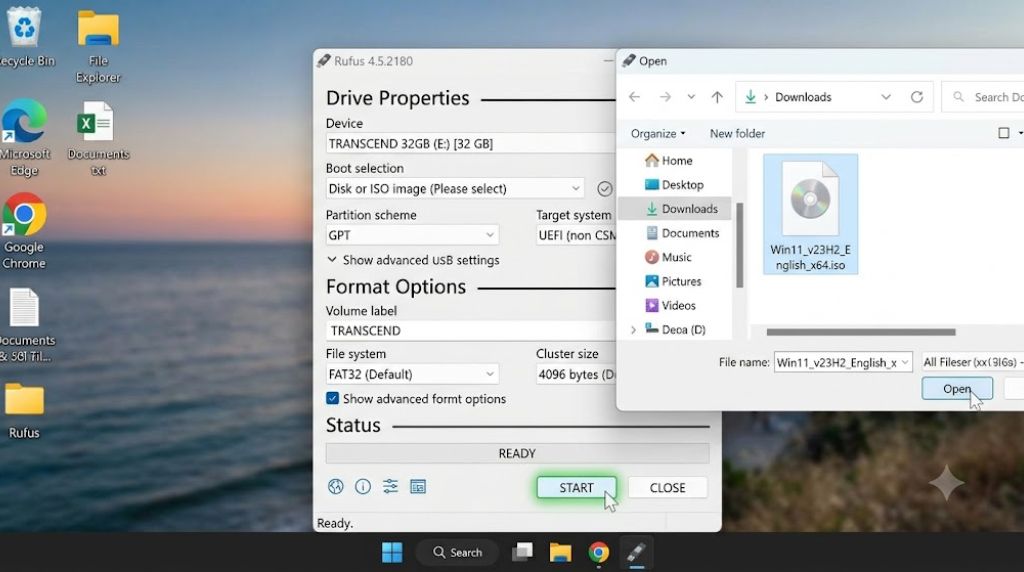Open the Windows Start menu
Image resolution: width=1024 pixels, height=572 pixels.
(x=392, y=552)
